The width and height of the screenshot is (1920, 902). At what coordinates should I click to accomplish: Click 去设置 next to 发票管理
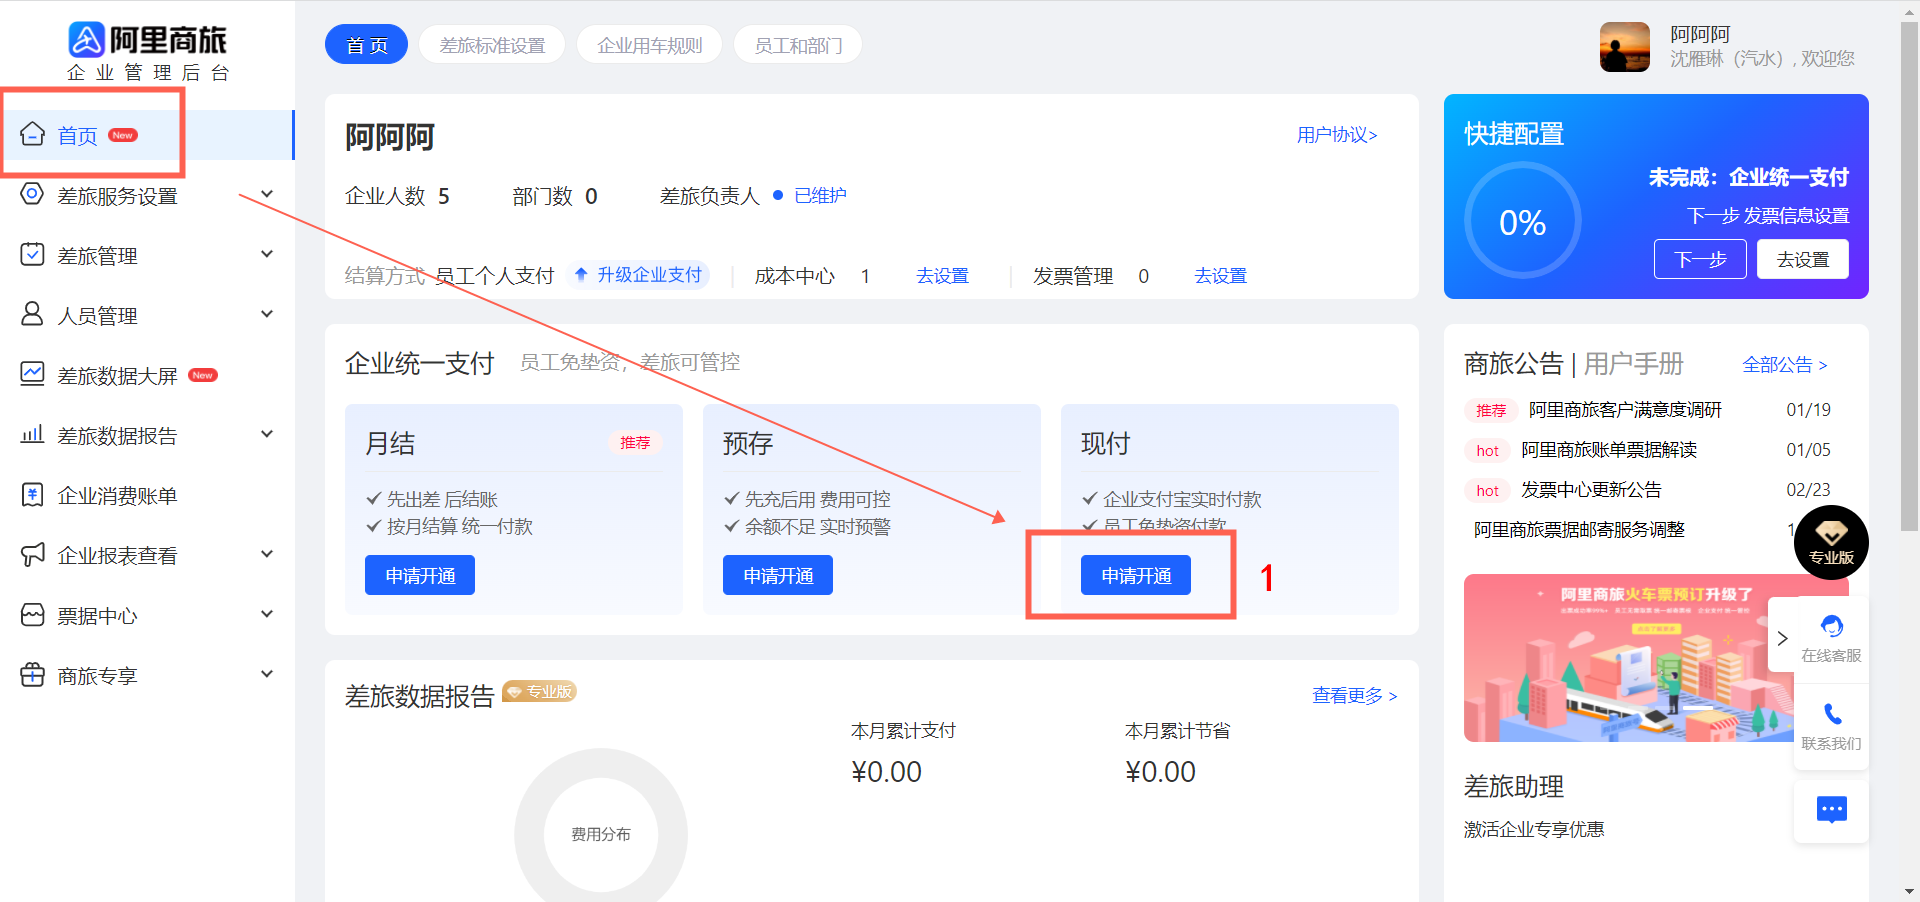point(1220,275)
